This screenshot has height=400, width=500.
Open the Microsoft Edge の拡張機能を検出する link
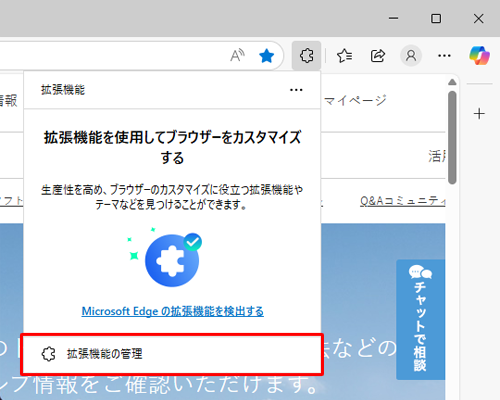click(173, 311)
